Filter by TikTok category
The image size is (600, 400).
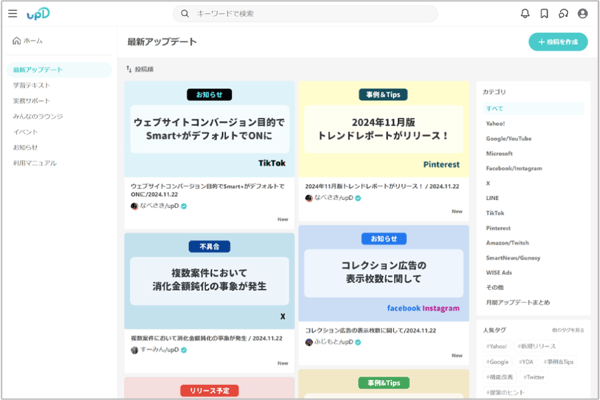[495, 213]
